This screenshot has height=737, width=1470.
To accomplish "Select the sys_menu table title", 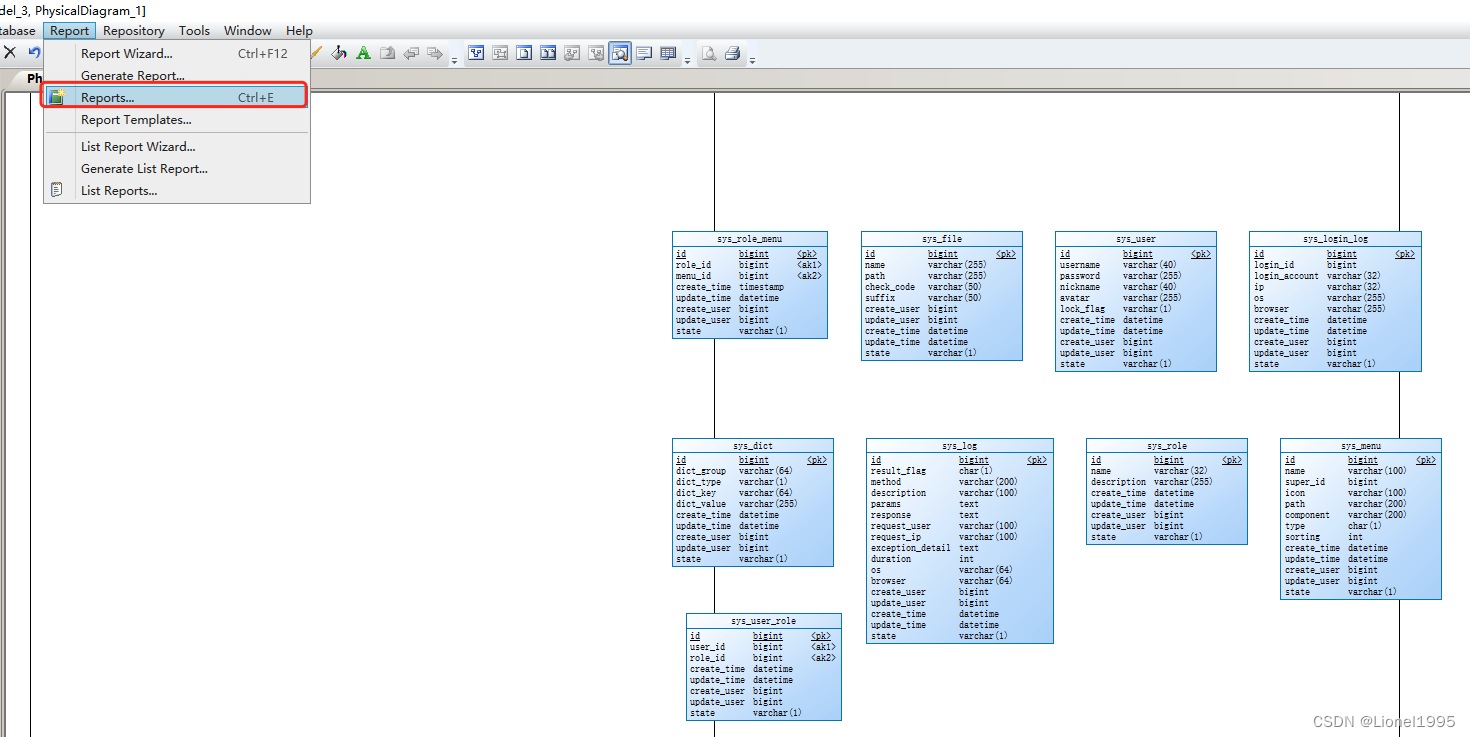I will (x=1361, y=445).
